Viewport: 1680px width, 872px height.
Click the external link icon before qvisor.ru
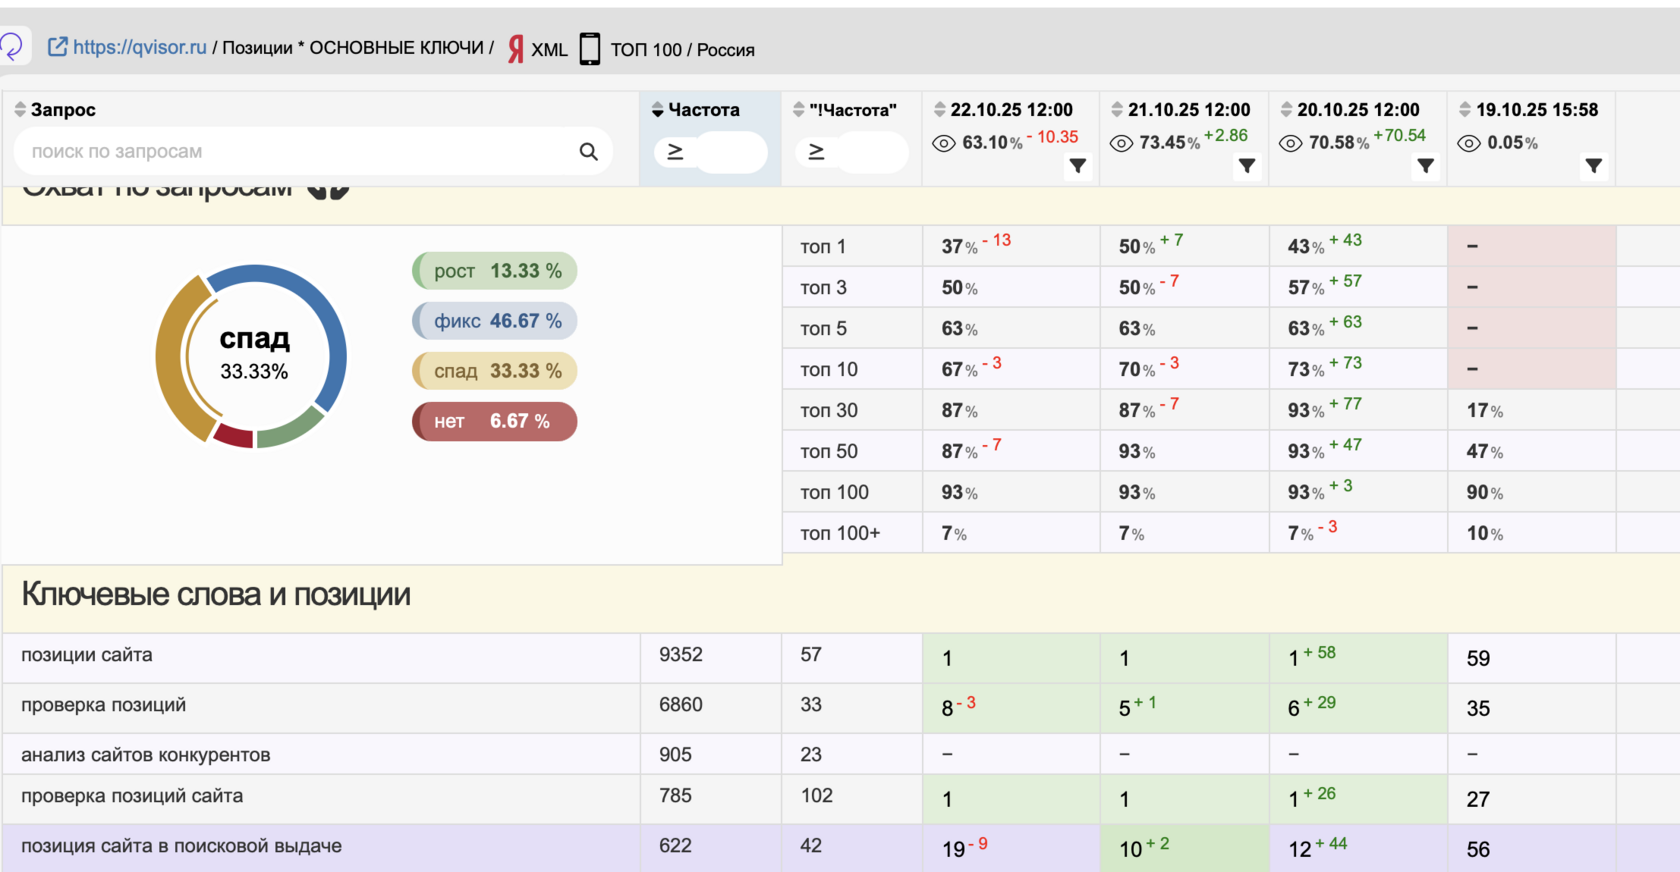[x=58, y=47]
